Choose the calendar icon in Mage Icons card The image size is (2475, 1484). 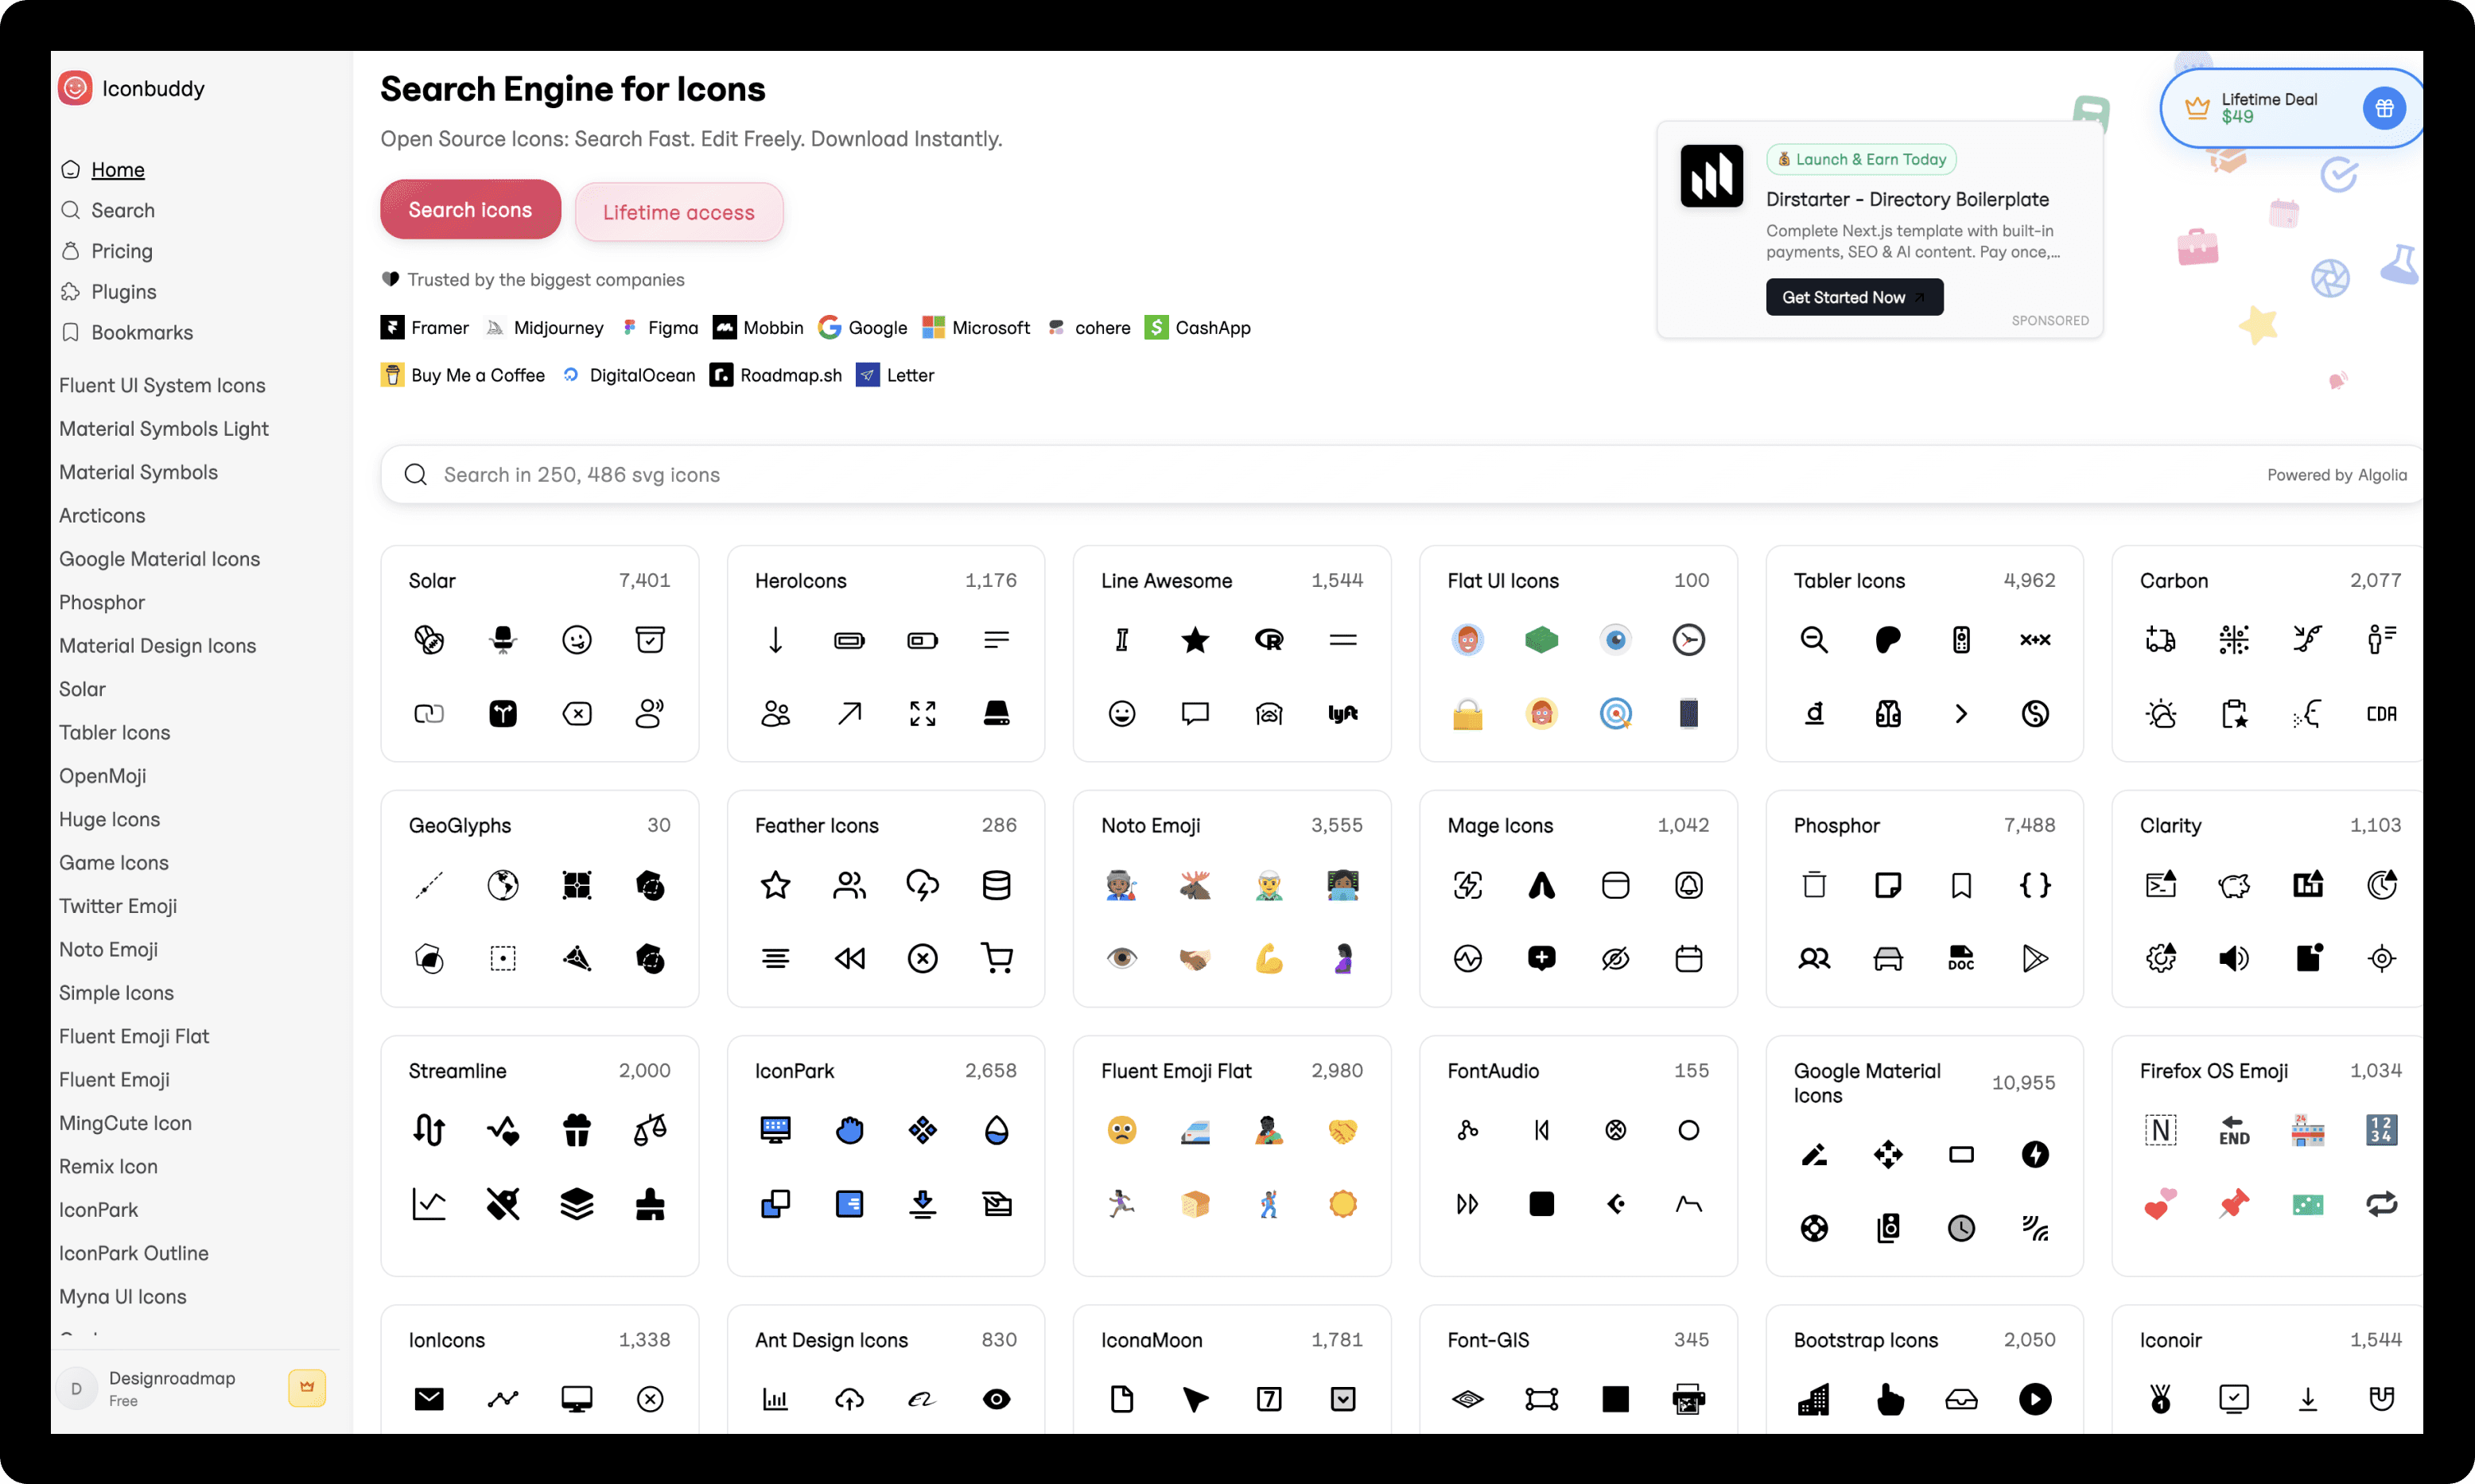coord(1689,959)
